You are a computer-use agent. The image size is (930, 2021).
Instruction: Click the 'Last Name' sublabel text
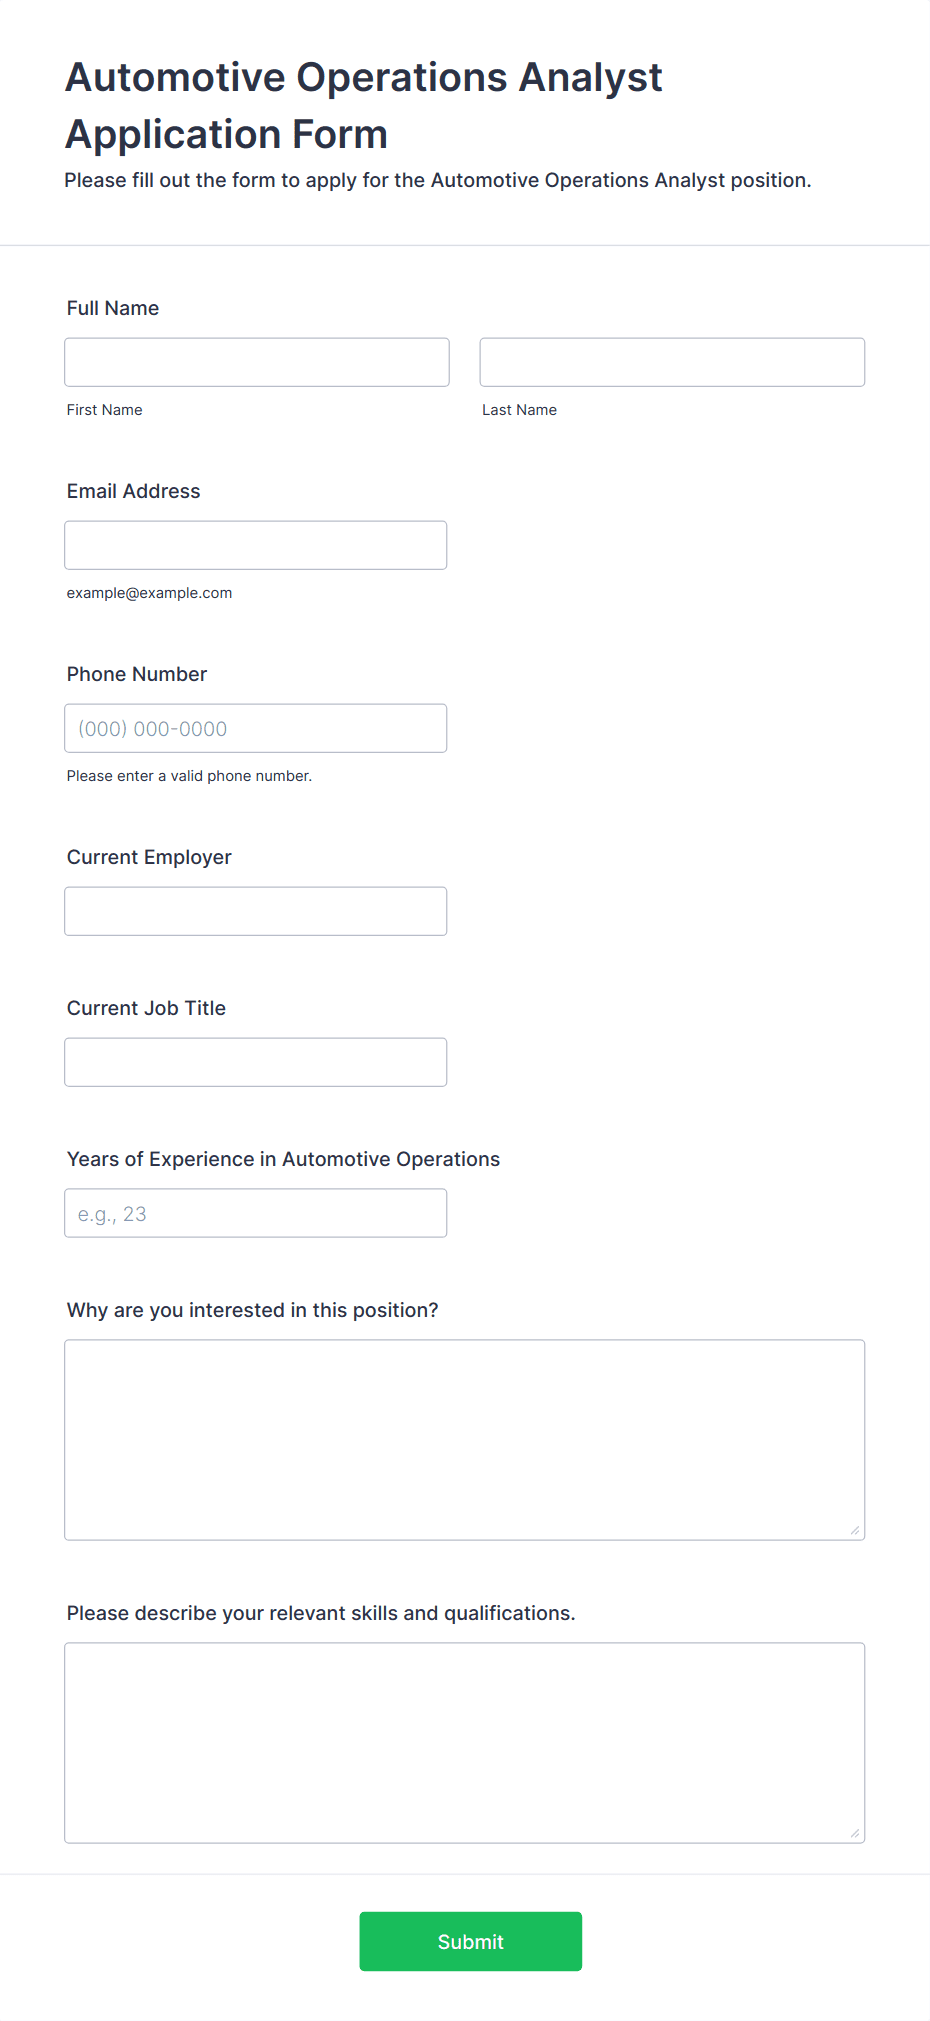point(520,410)
